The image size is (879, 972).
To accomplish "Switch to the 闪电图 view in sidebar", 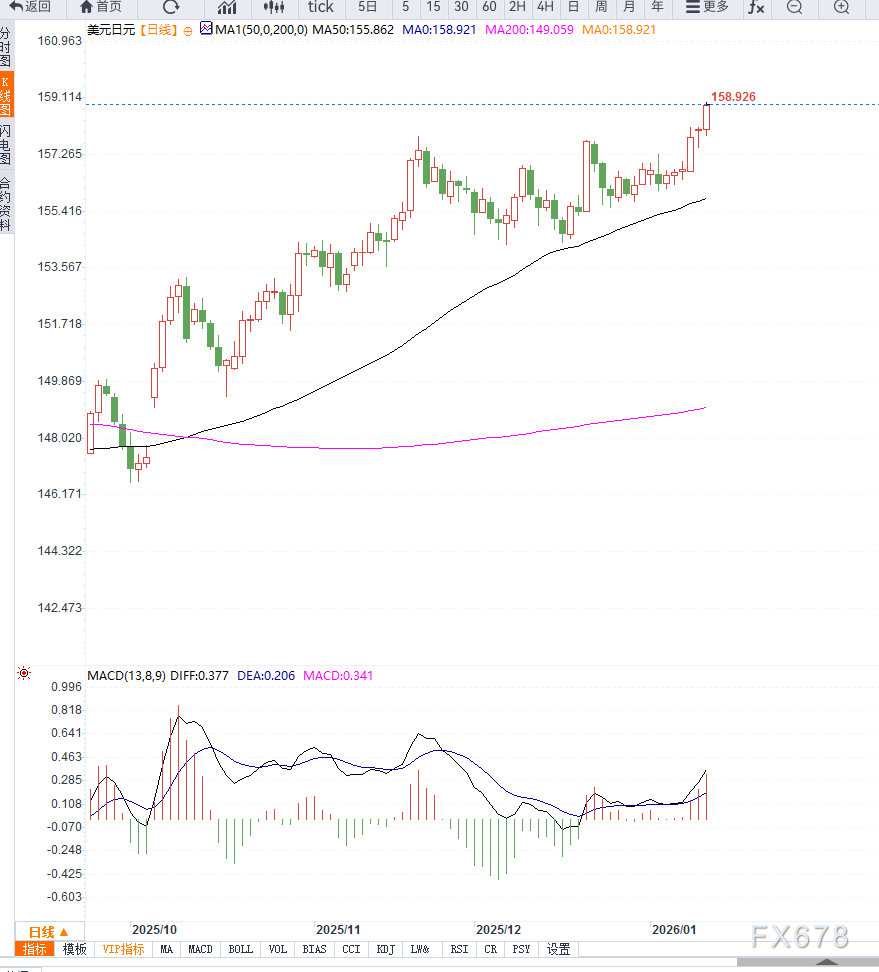I will pyautogui.click(x=6, y=145).
